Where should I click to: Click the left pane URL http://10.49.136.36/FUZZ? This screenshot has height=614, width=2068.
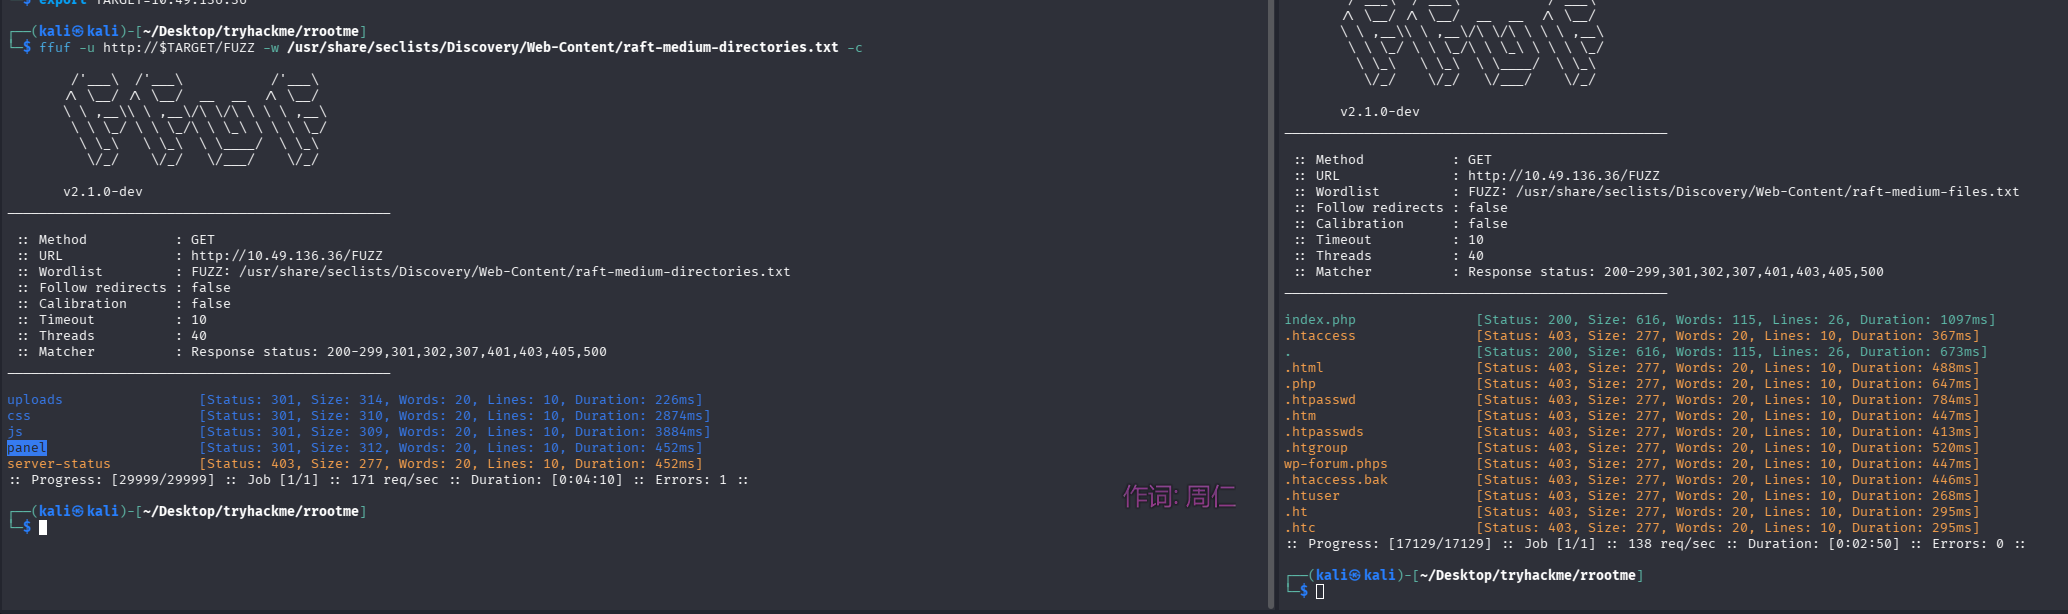(x=287, y=256)
